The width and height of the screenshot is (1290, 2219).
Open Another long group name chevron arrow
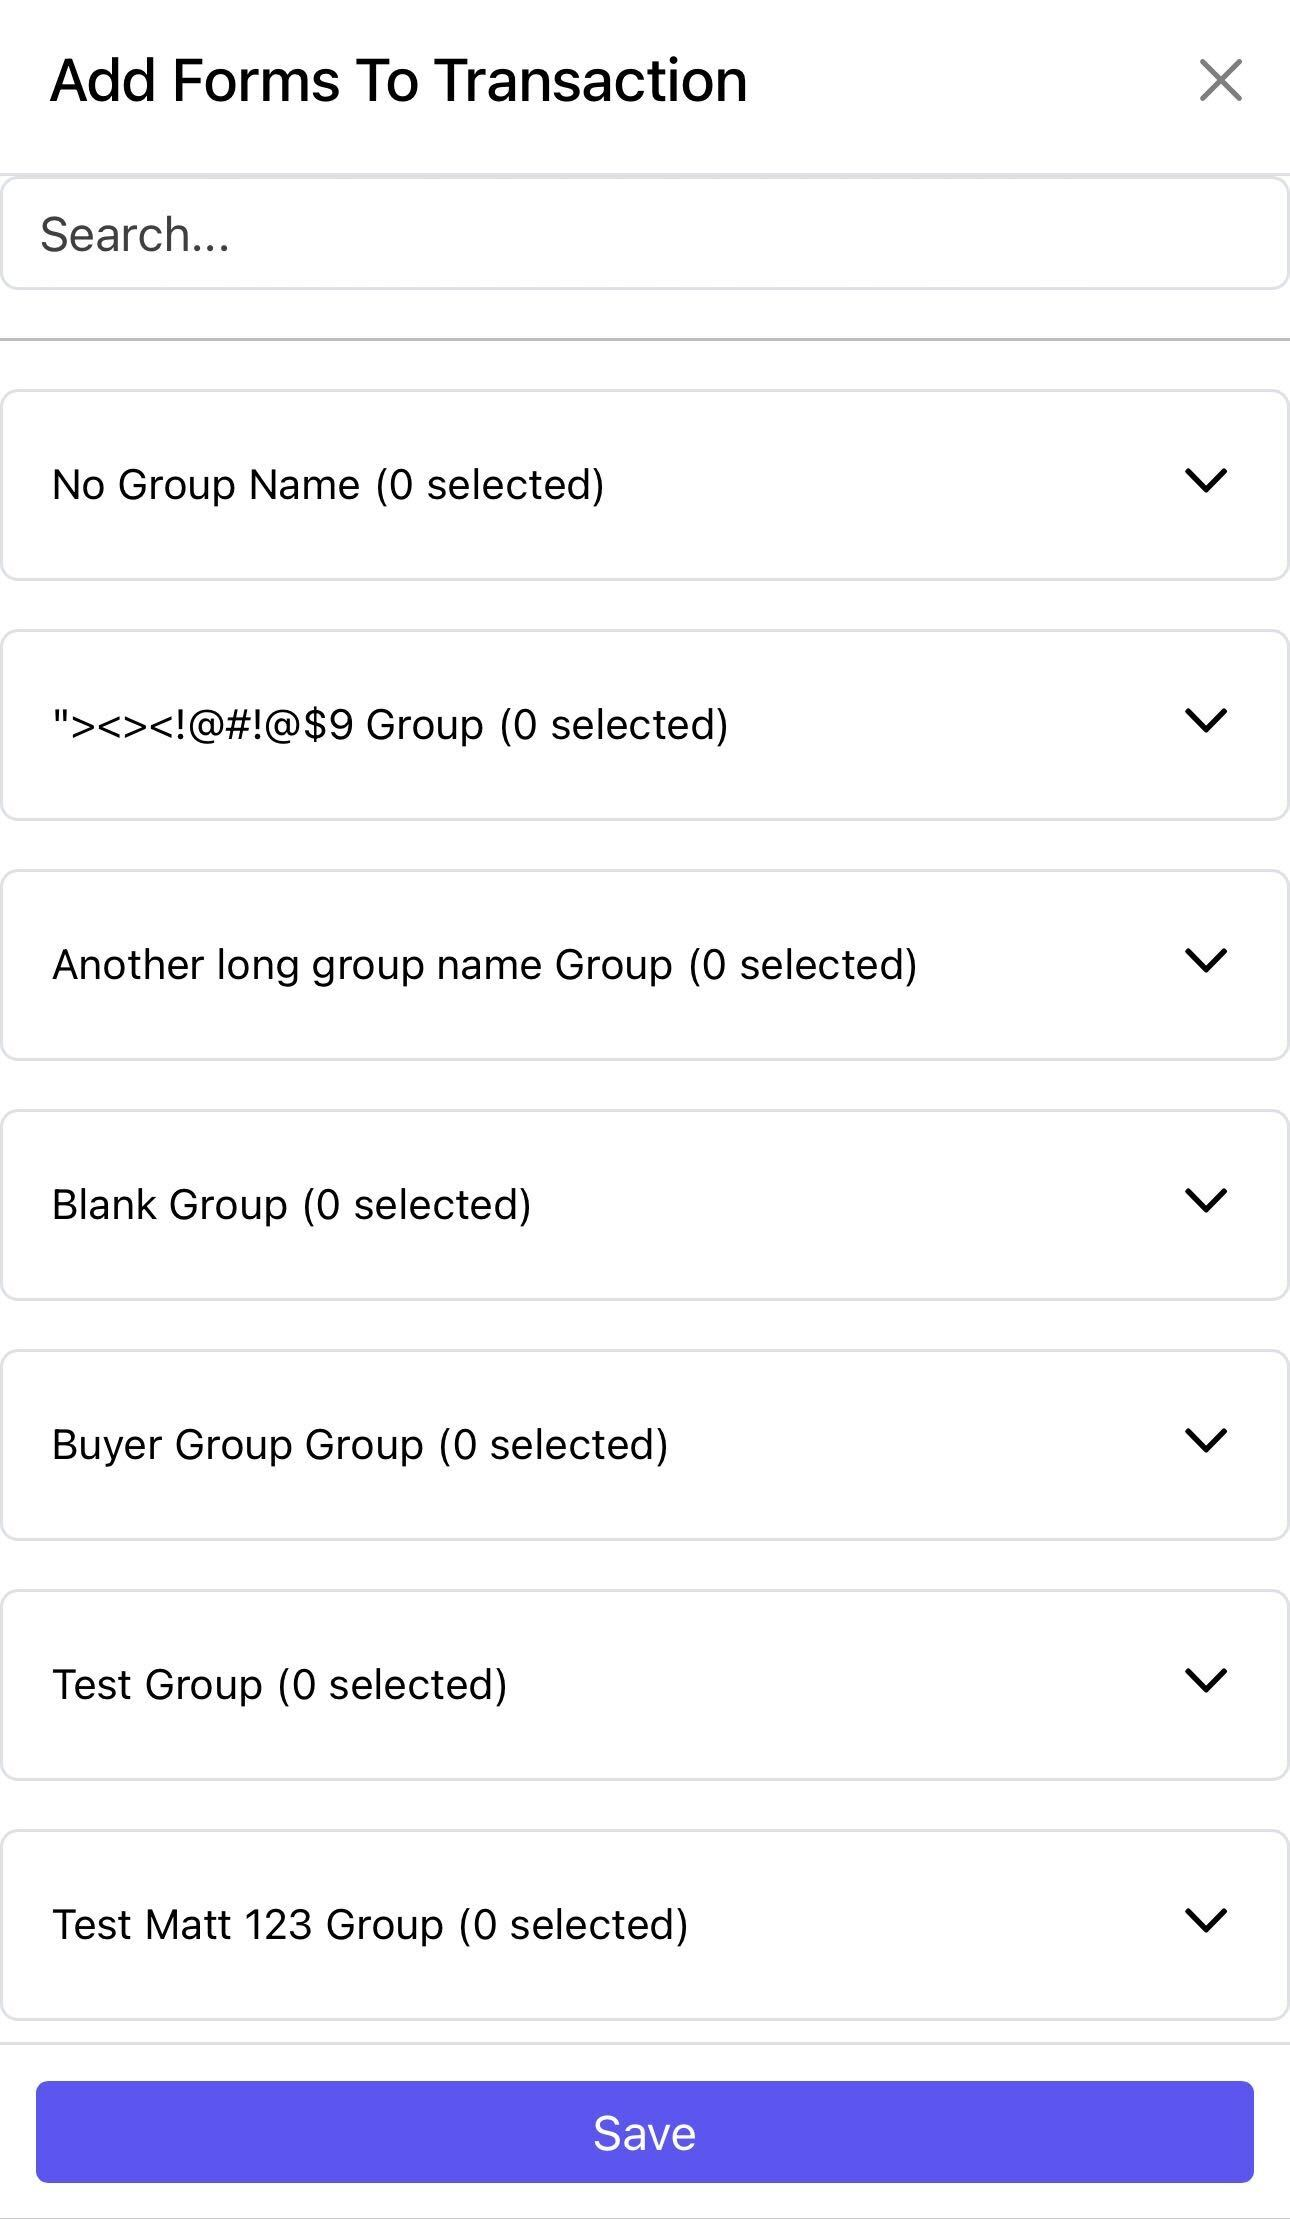[1205, 961]
